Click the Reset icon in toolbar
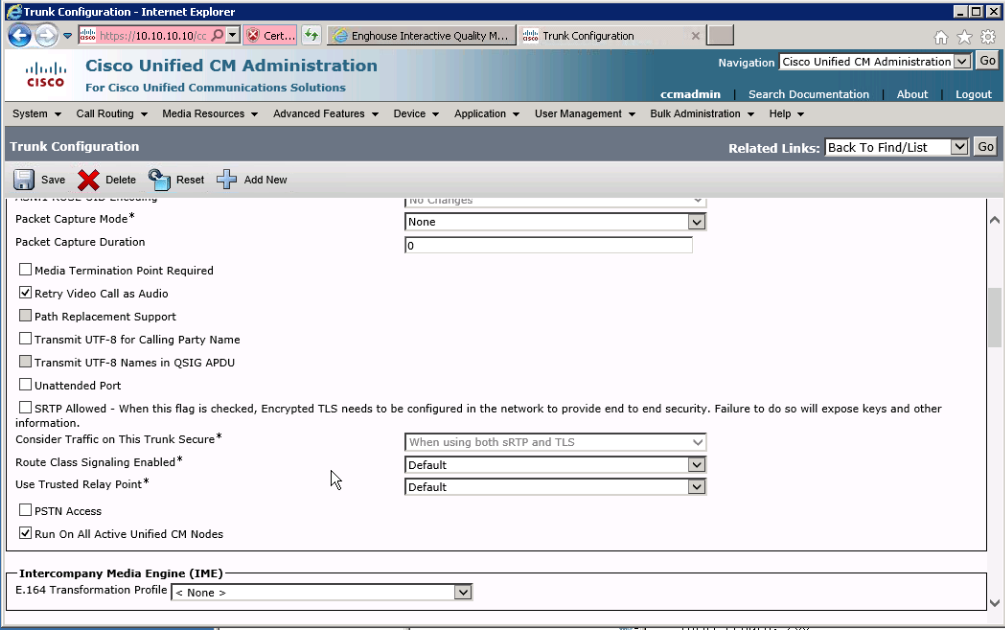 click(160, 180)
